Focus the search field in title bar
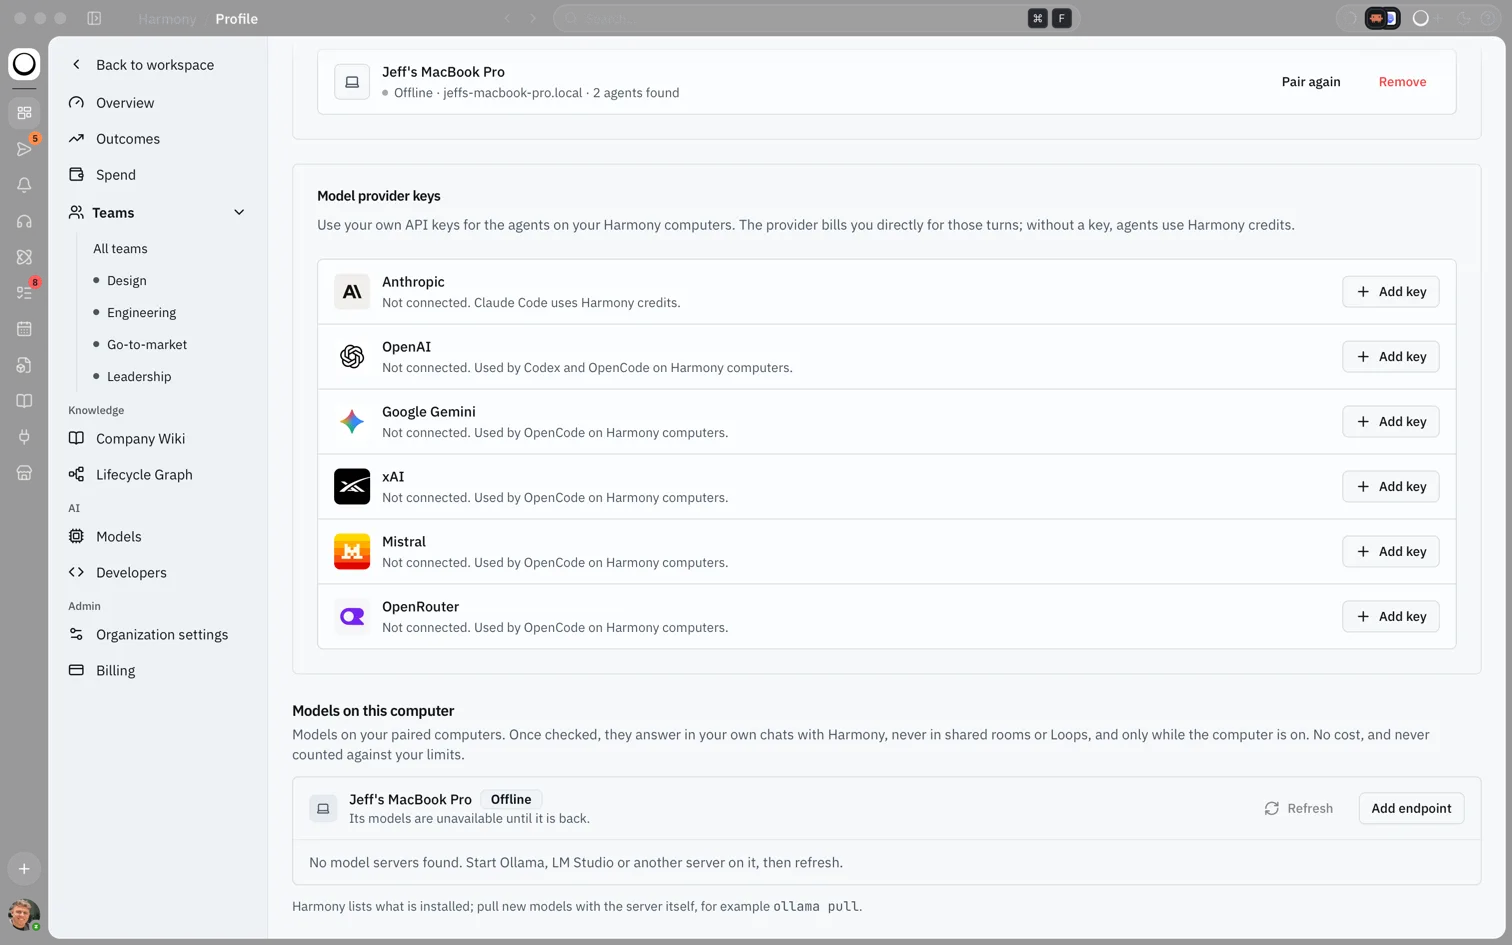The width and height of the screenshot is (1512, 945). pyautogui.click(x=816, y=18)
